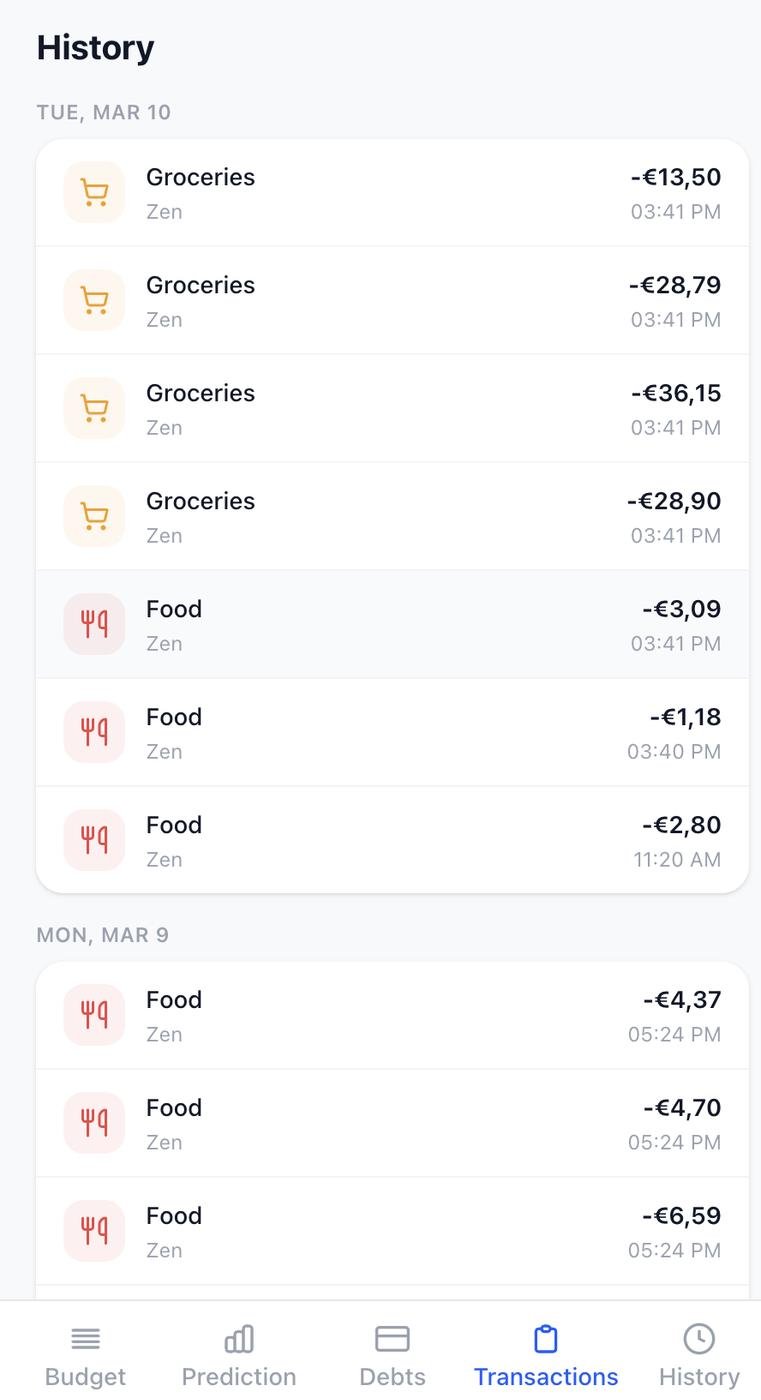Tap cart icon of €13,50 Groceries entry
761x1400 pixels.
(x=94, y=192)
